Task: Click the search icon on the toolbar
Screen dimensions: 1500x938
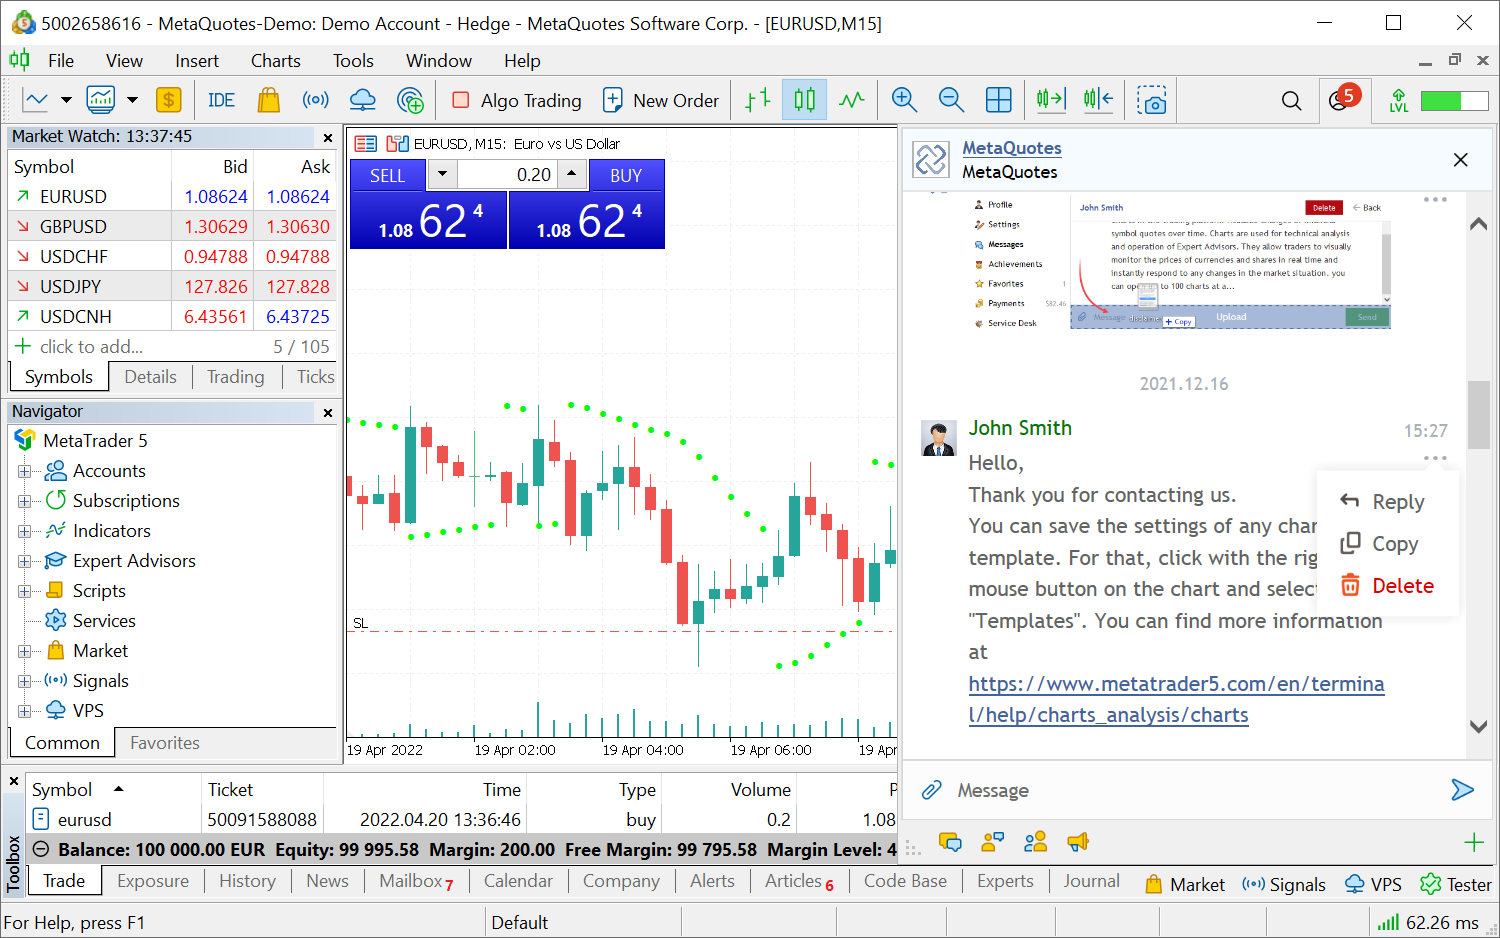Action: pos(1291,100)
